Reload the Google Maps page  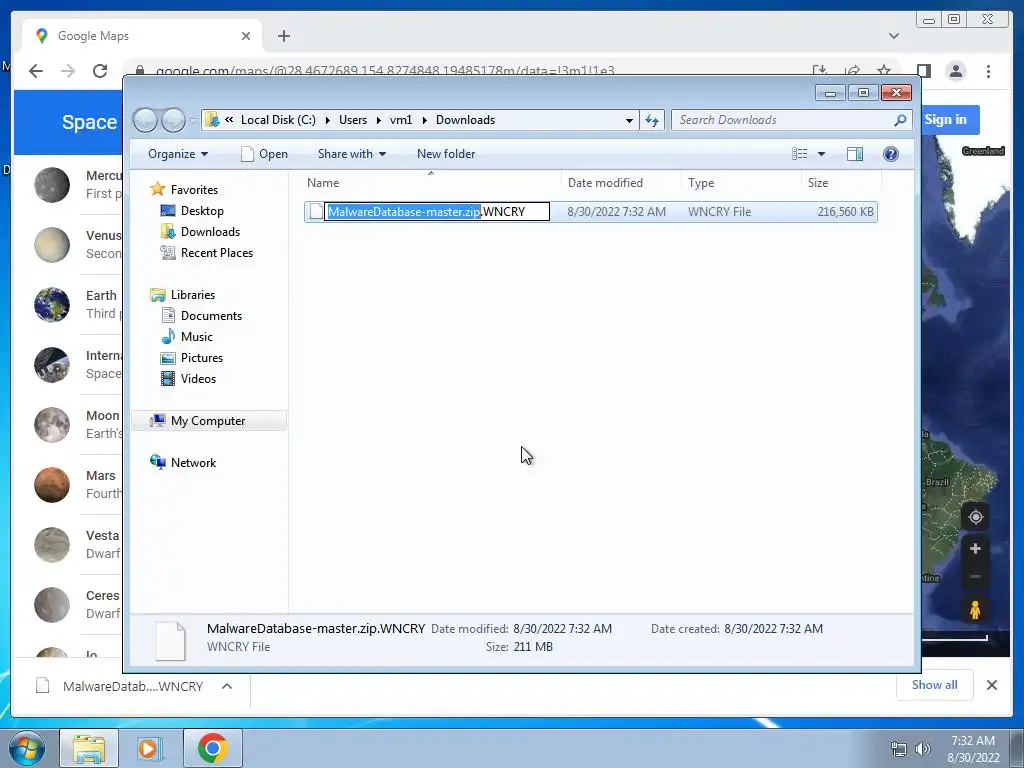(100, 71)
